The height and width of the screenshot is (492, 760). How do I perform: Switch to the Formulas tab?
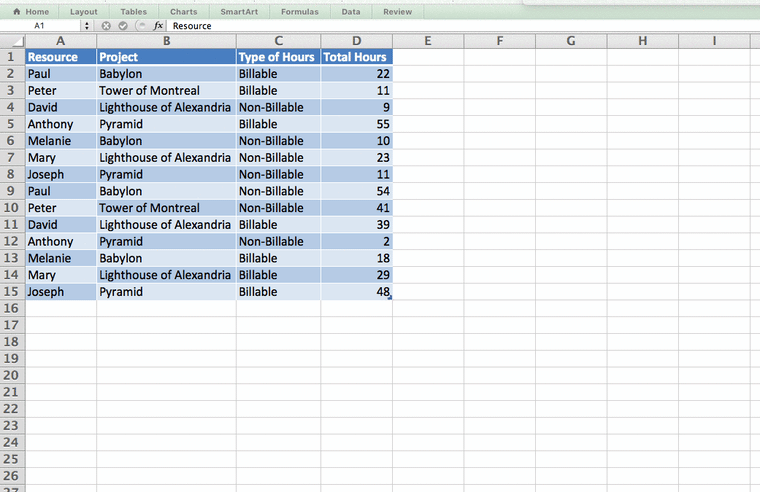[x=300, y=12]
